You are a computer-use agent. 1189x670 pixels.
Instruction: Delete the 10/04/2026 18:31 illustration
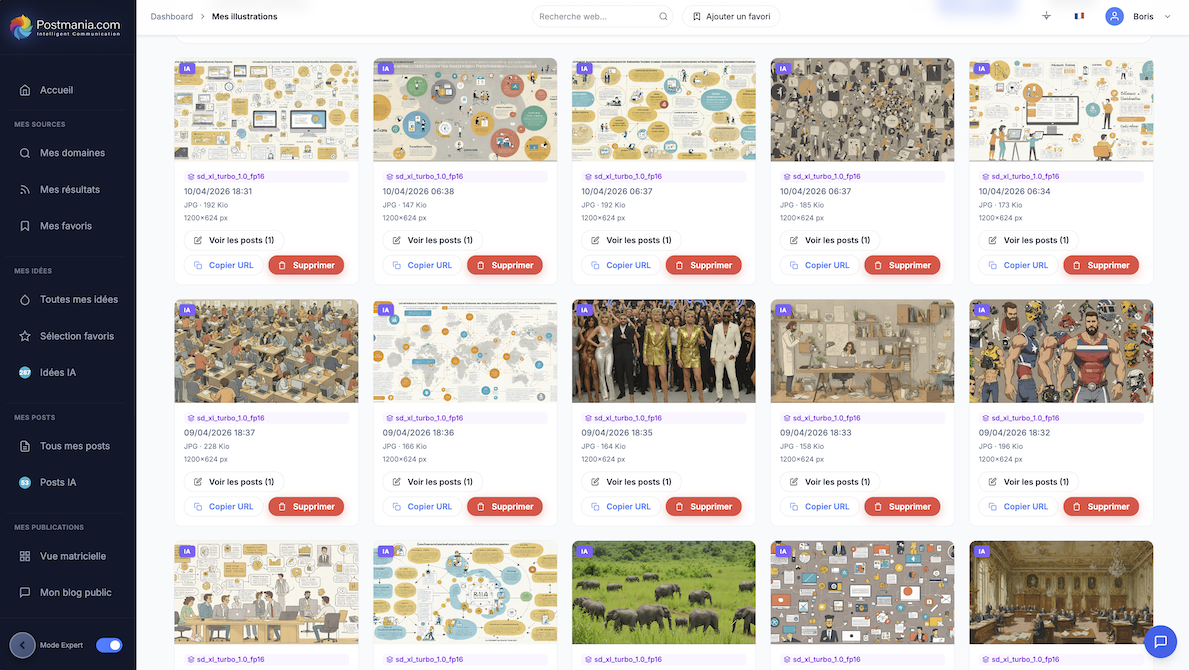coord(306,265)
